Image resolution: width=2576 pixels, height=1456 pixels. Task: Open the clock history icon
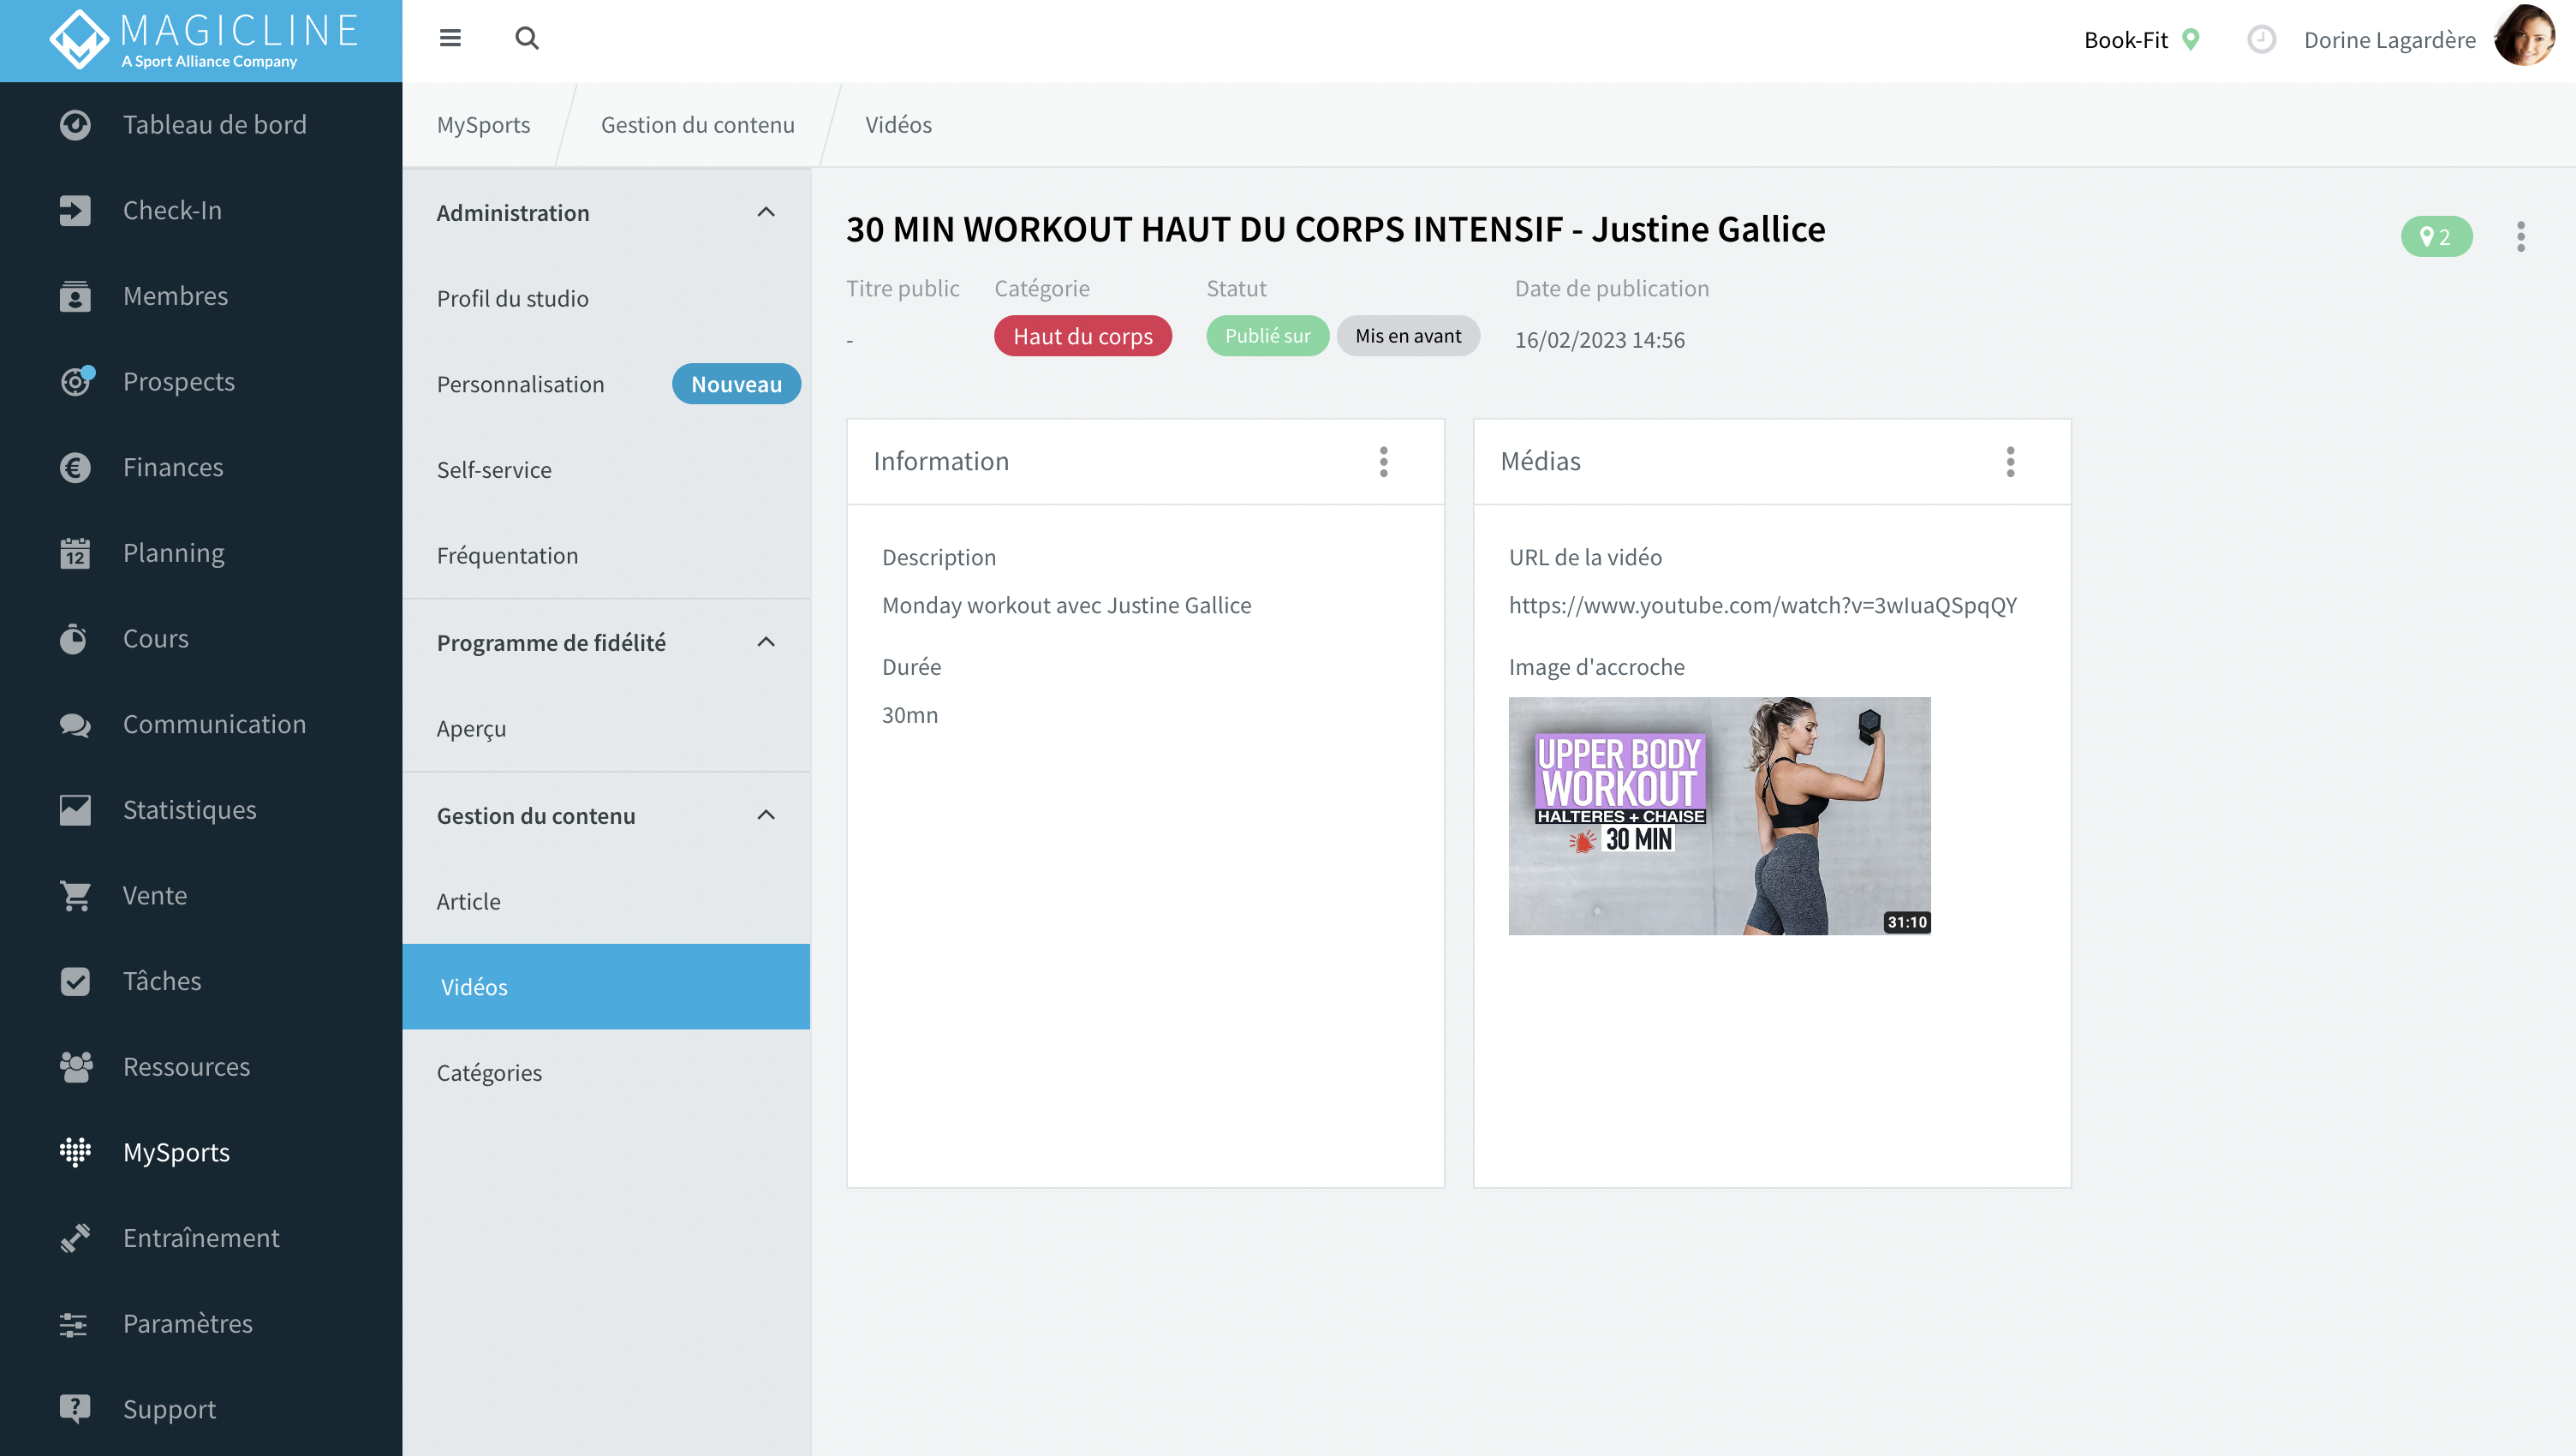(2261, 40)
